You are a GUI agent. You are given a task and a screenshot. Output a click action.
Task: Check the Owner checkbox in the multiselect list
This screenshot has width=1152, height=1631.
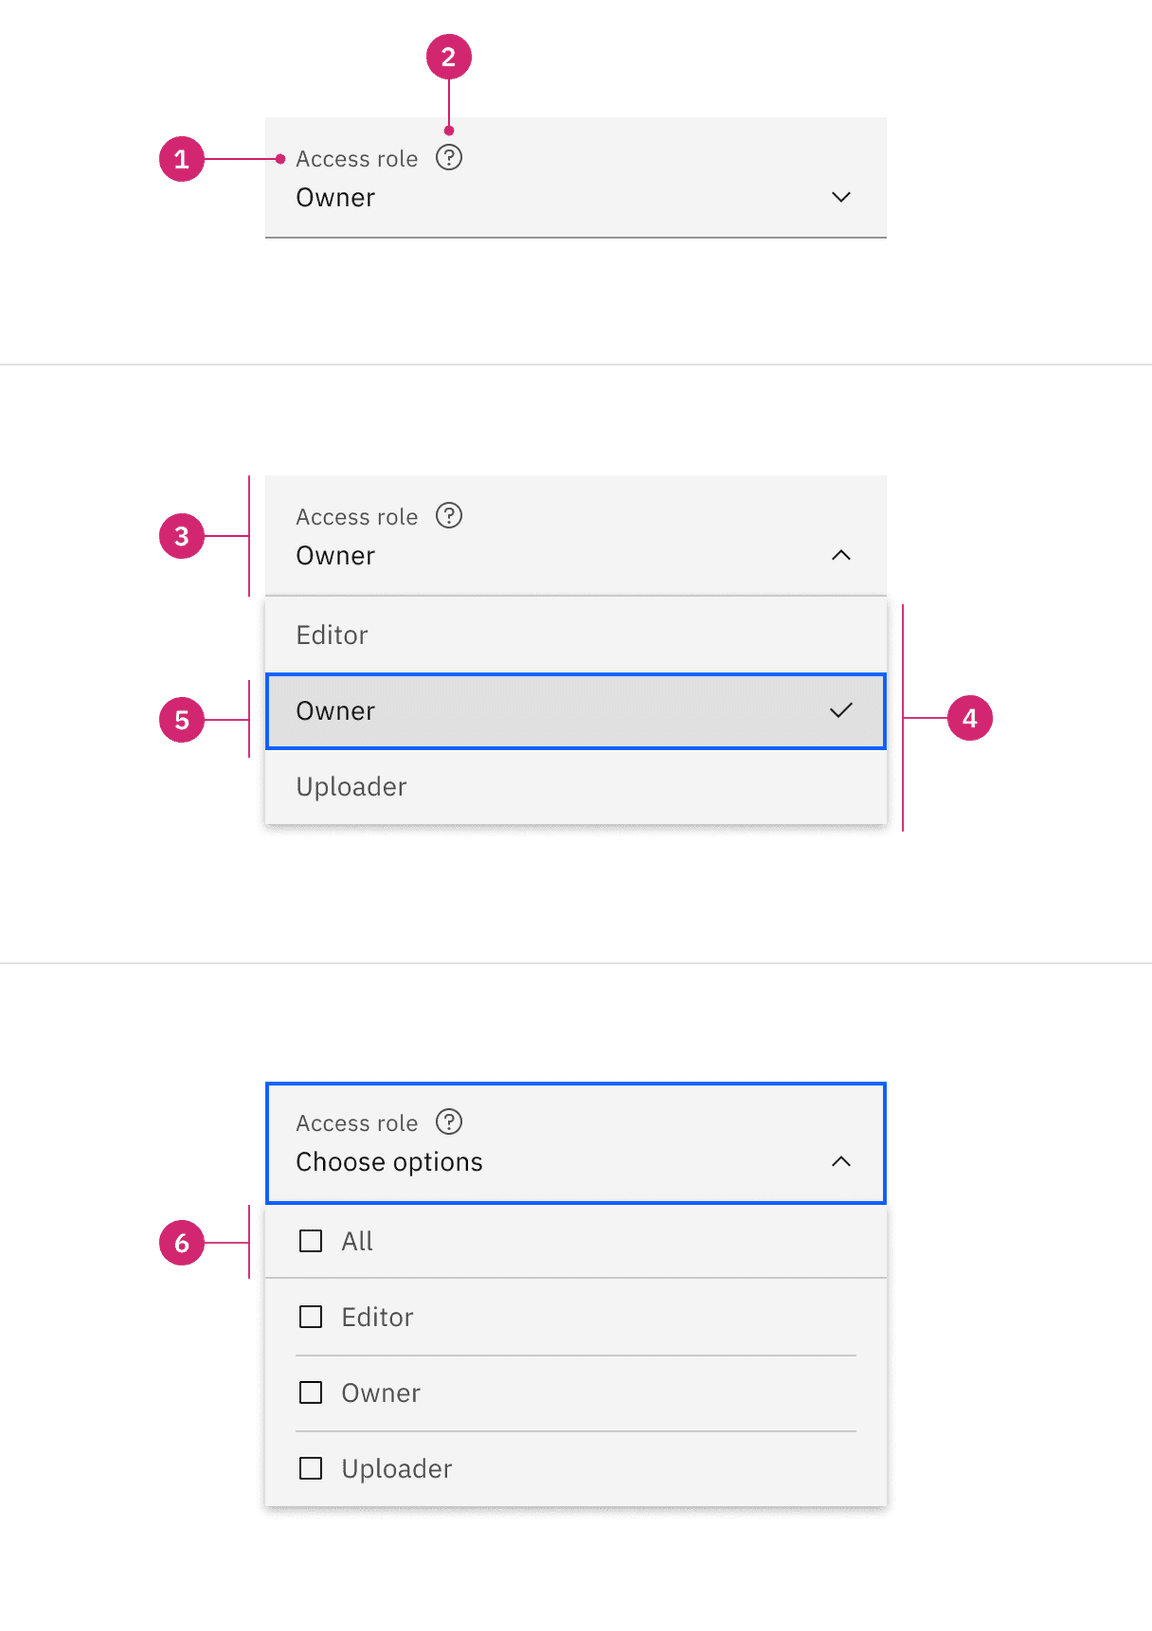tap(310, 1392)
